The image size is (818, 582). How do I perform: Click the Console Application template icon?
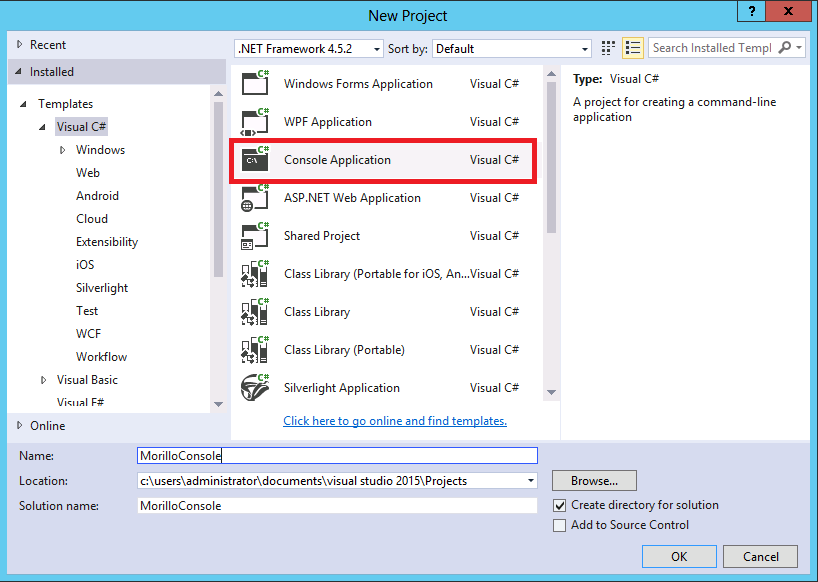click(x=255, y=160)
